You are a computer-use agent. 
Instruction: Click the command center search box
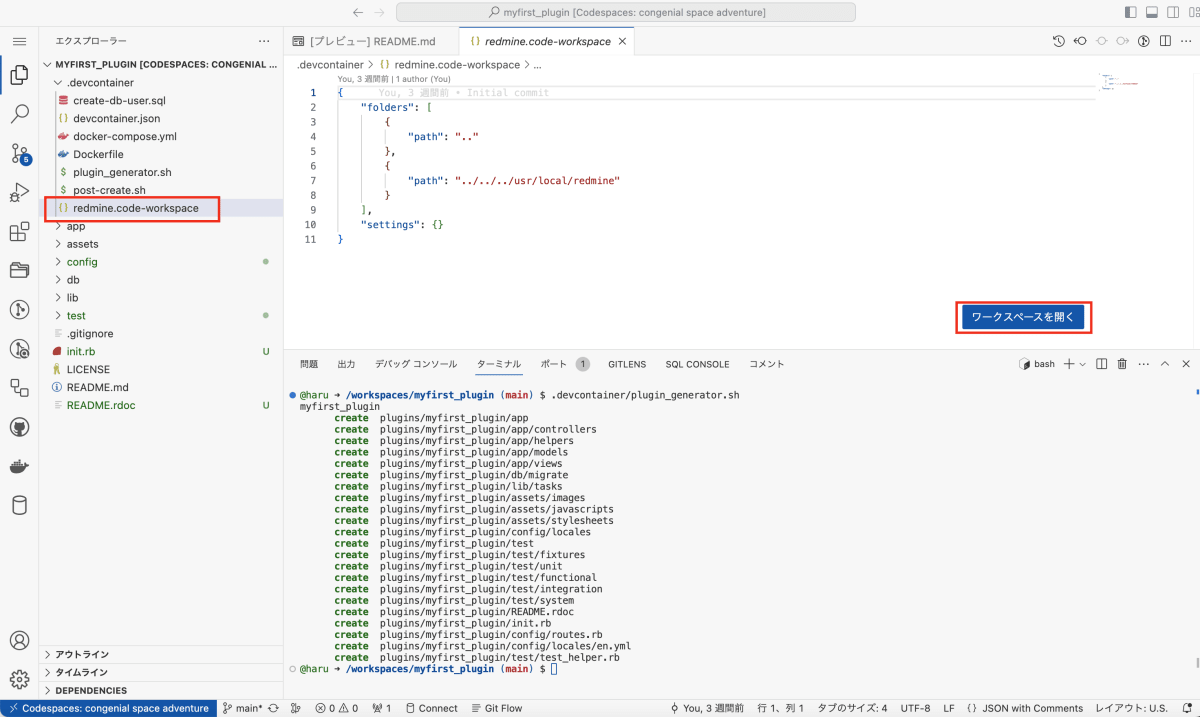pos(626,12)
